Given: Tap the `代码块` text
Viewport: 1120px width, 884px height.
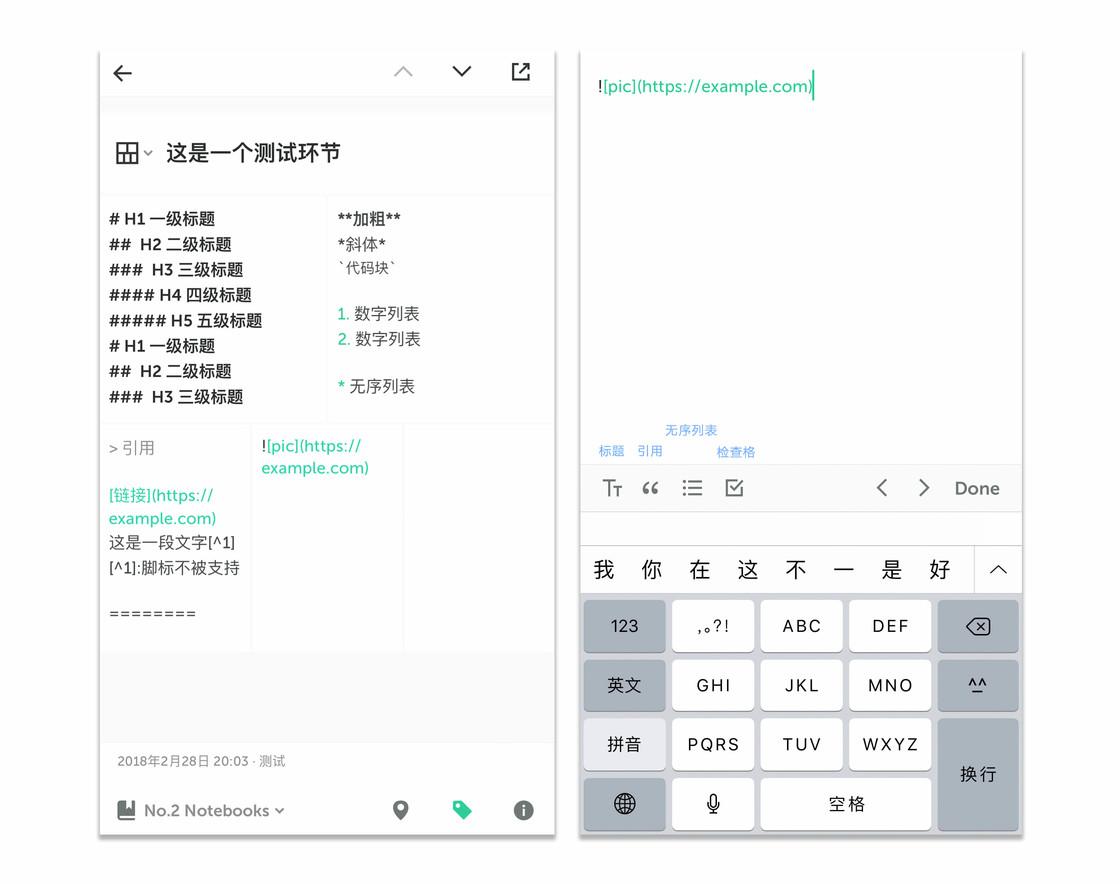Looking at the screenshot, I should [366, 268].
